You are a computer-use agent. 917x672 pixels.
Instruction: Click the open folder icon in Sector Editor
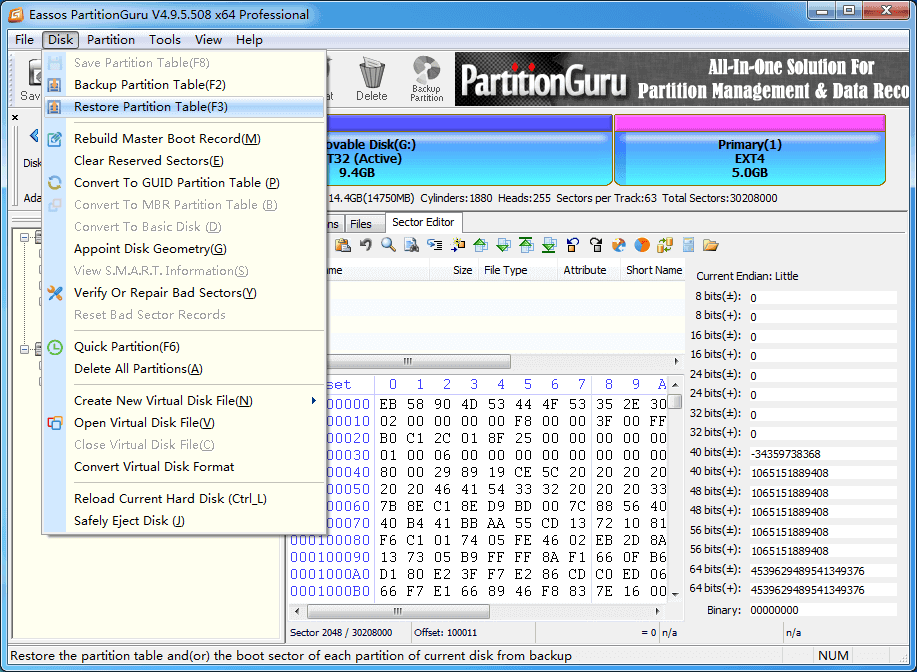[x=711, y=245]
